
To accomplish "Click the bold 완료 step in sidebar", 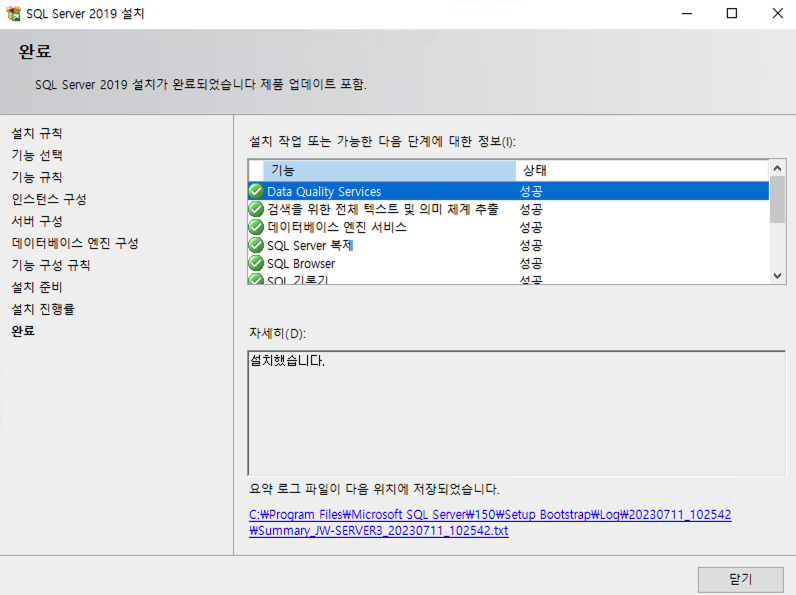I will pos(23,331).
